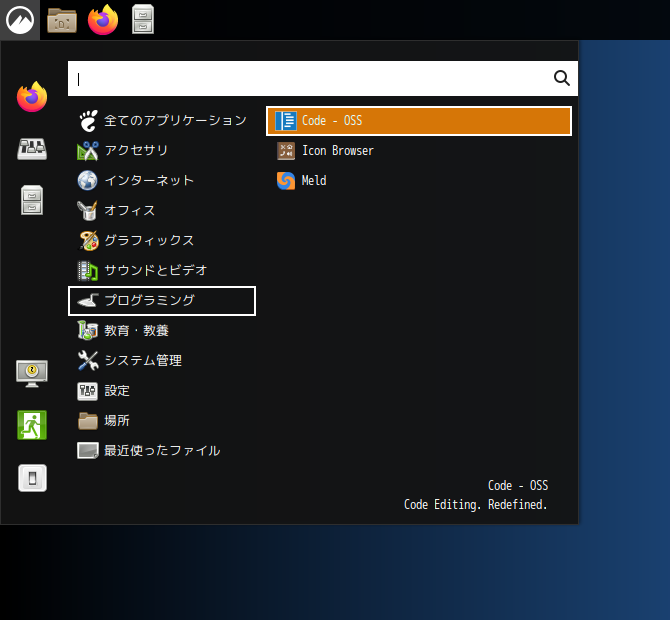
Task: Click the shutdown power switch icon
Action: [x=32, y=478]
